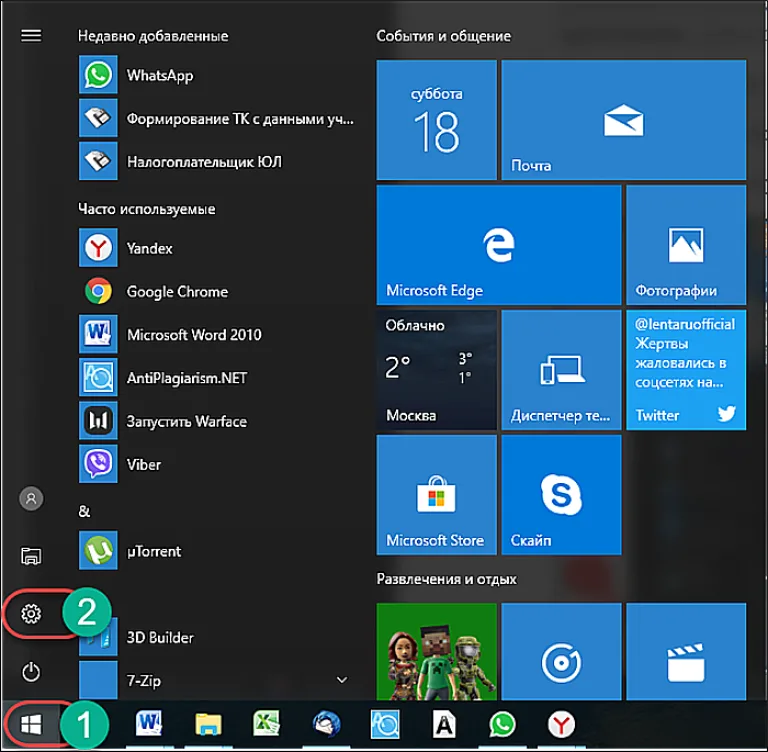Image resolution: width=768 pixels, height=752 pixels.
Task: Open the Twitter live tile
Action: click(x=686, y=370)
